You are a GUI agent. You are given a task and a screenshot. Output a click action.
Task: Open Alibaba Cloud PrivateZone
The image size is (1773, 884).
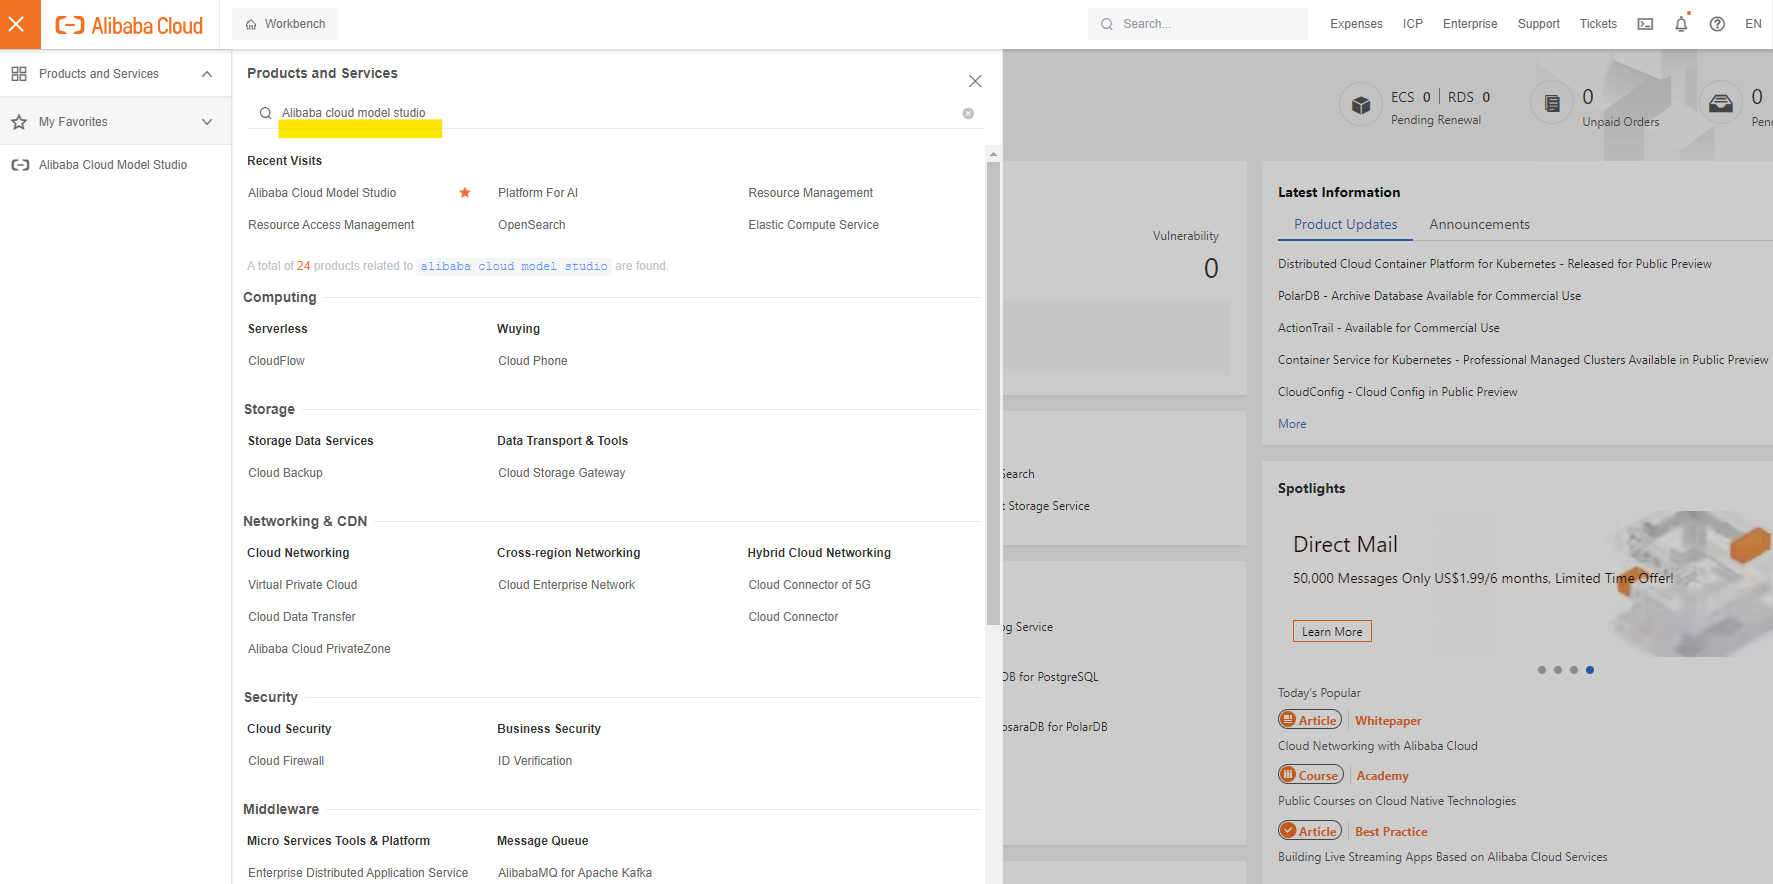(x=320, y=649)
